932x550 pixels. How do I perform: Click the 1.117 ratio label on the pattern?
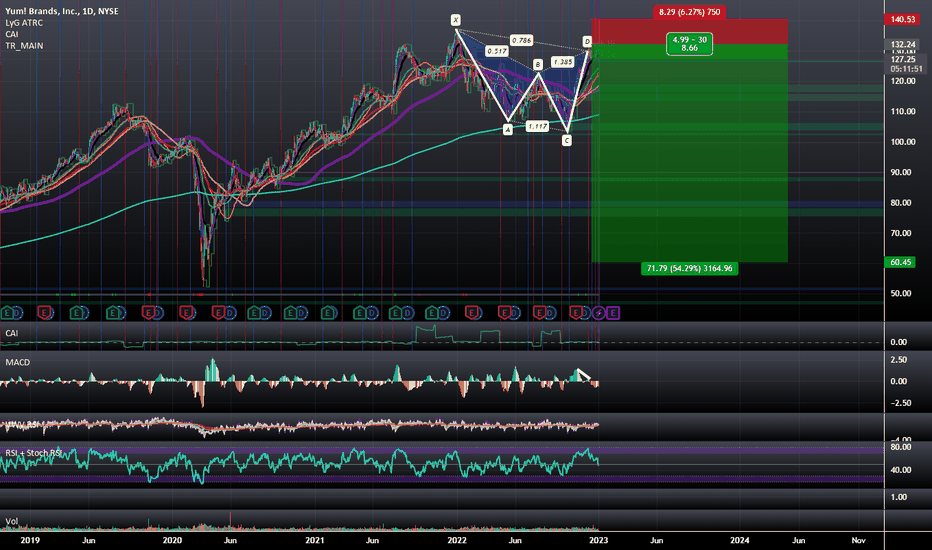(x=537, y=126)
